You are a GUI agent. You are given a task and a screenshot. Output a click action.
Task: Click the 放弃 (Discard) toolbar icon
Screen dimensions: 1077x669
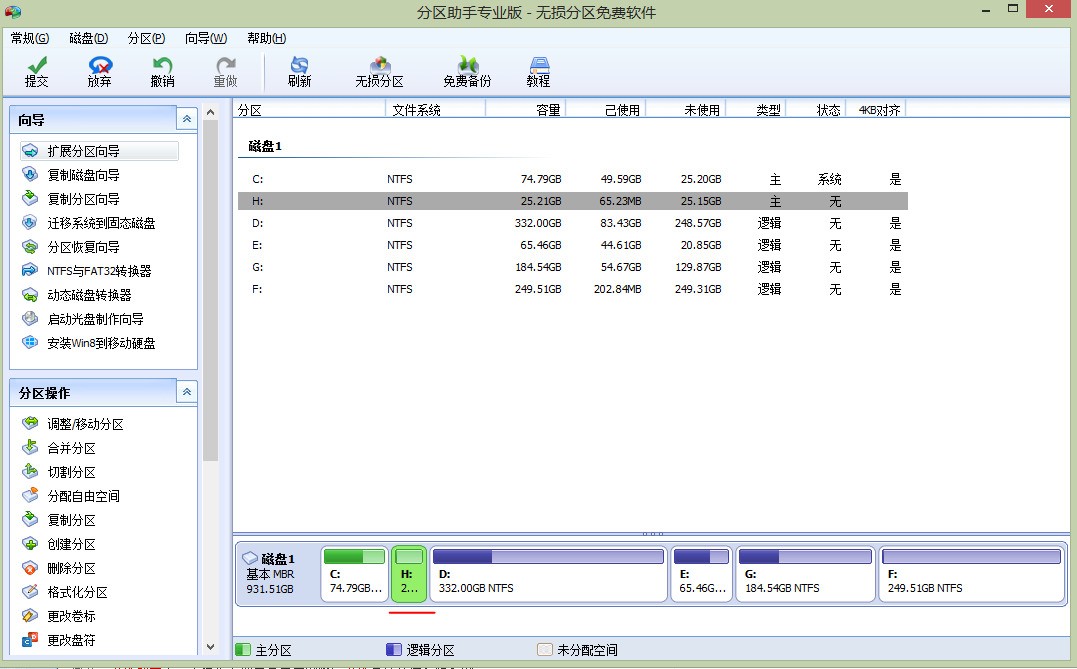(100, 70)
